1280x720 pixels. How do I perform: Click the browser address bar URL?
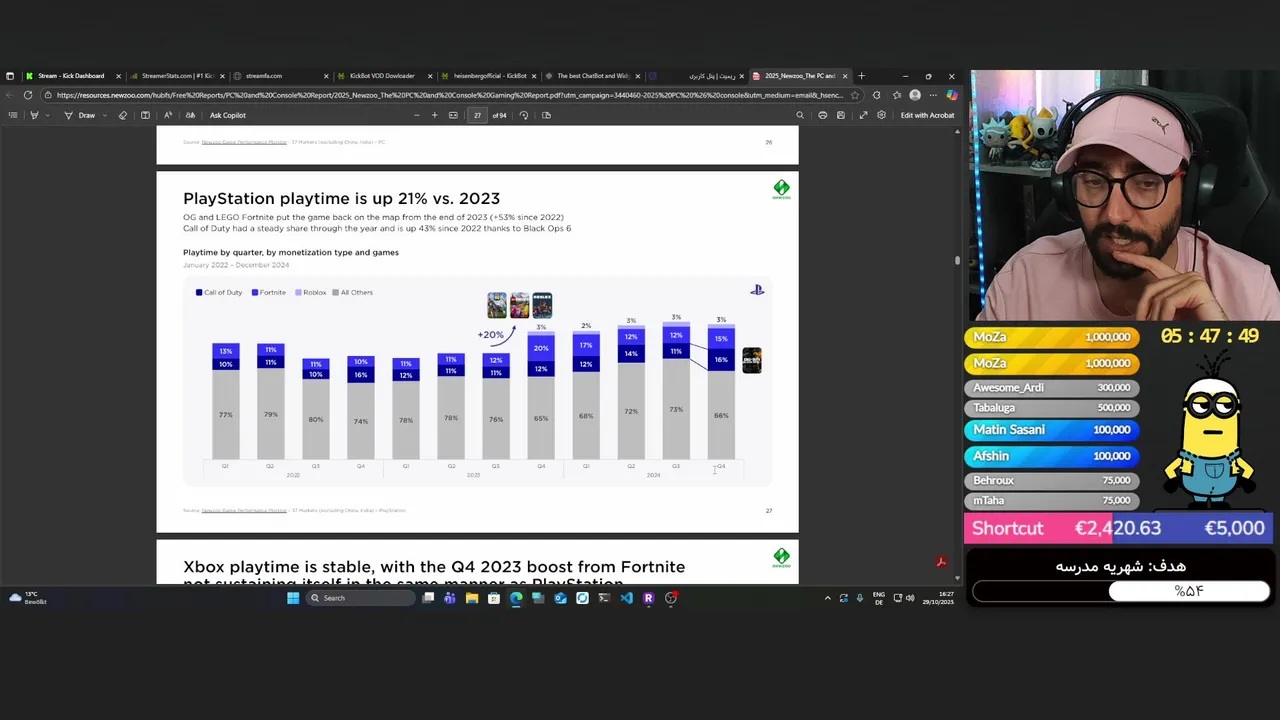pos(450,95)
